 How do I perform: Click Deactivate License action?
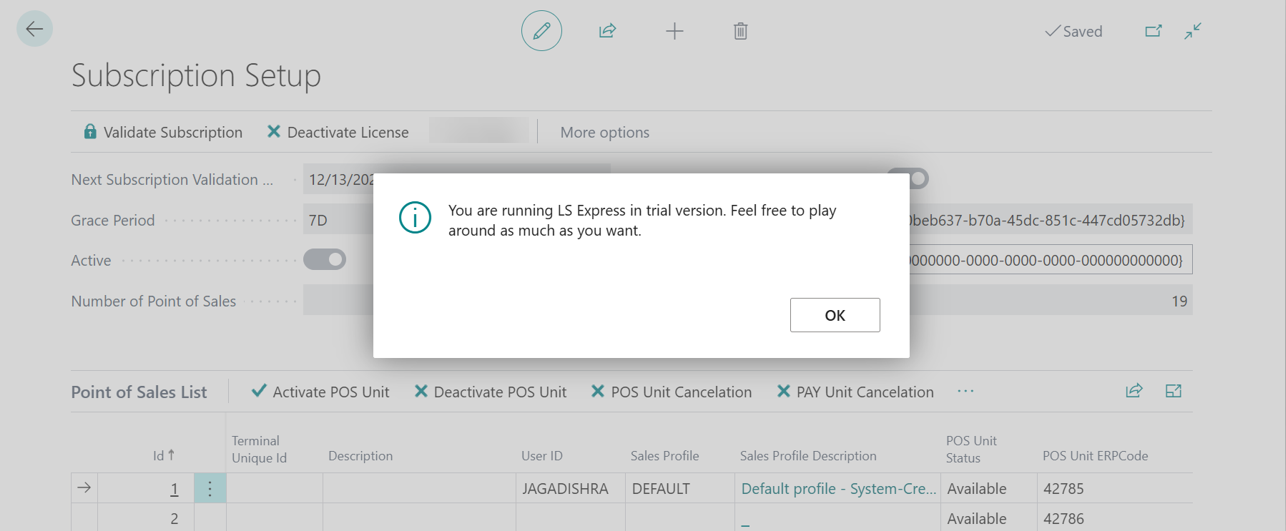[337, 132]
